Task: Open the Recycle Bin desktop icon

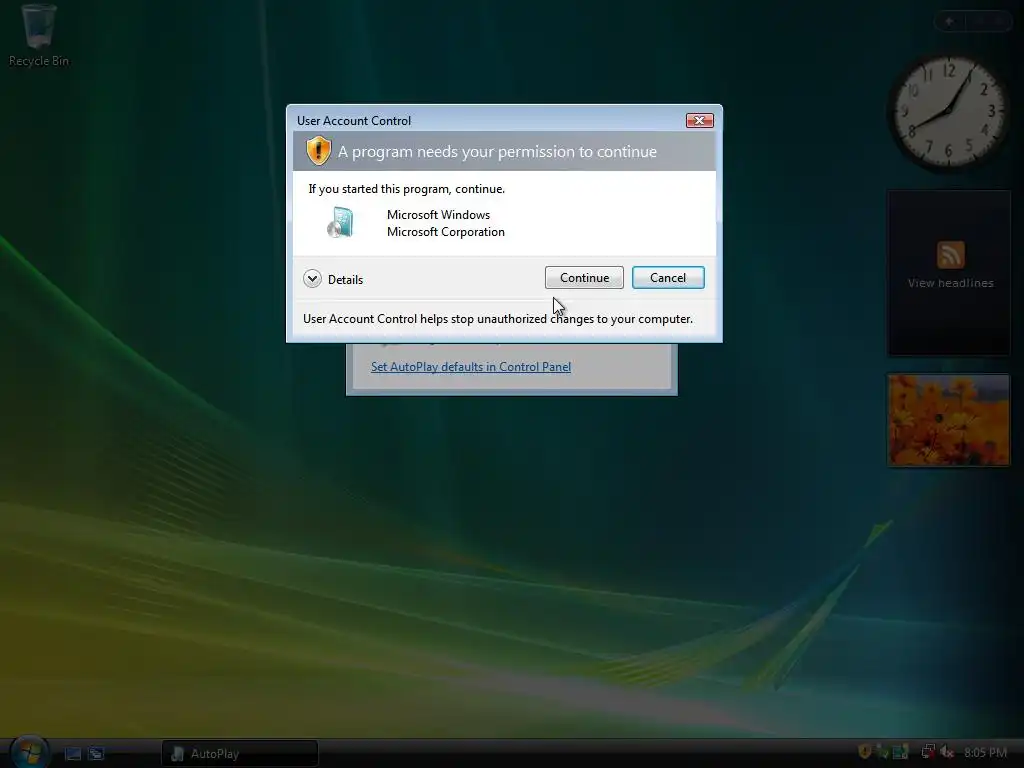Action: click(39, 36)
